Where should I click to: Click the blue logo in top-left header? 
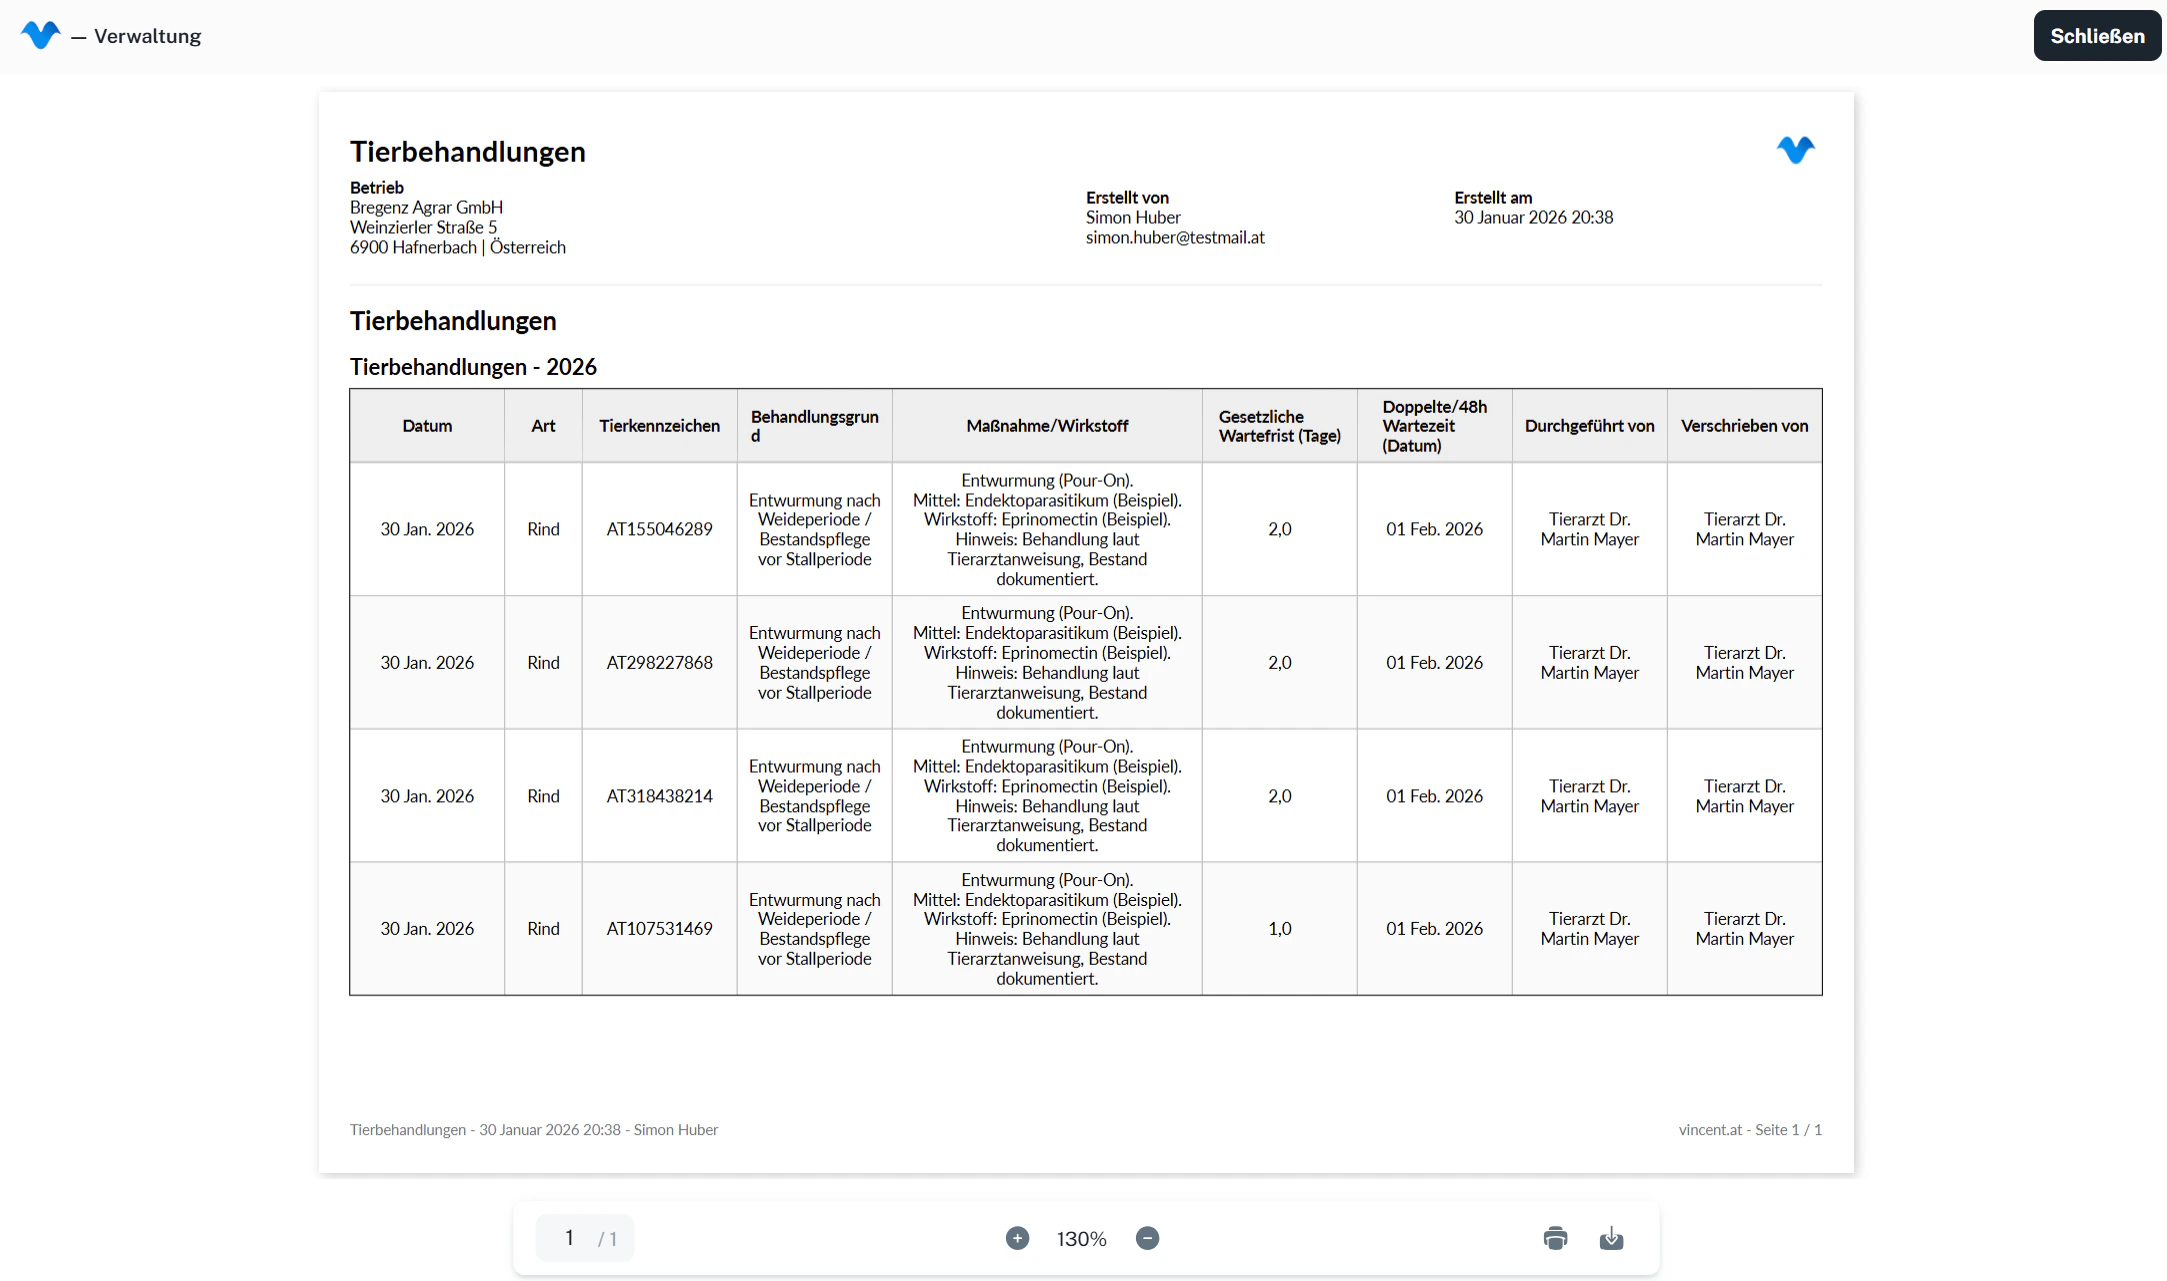(x=40, y=35)
